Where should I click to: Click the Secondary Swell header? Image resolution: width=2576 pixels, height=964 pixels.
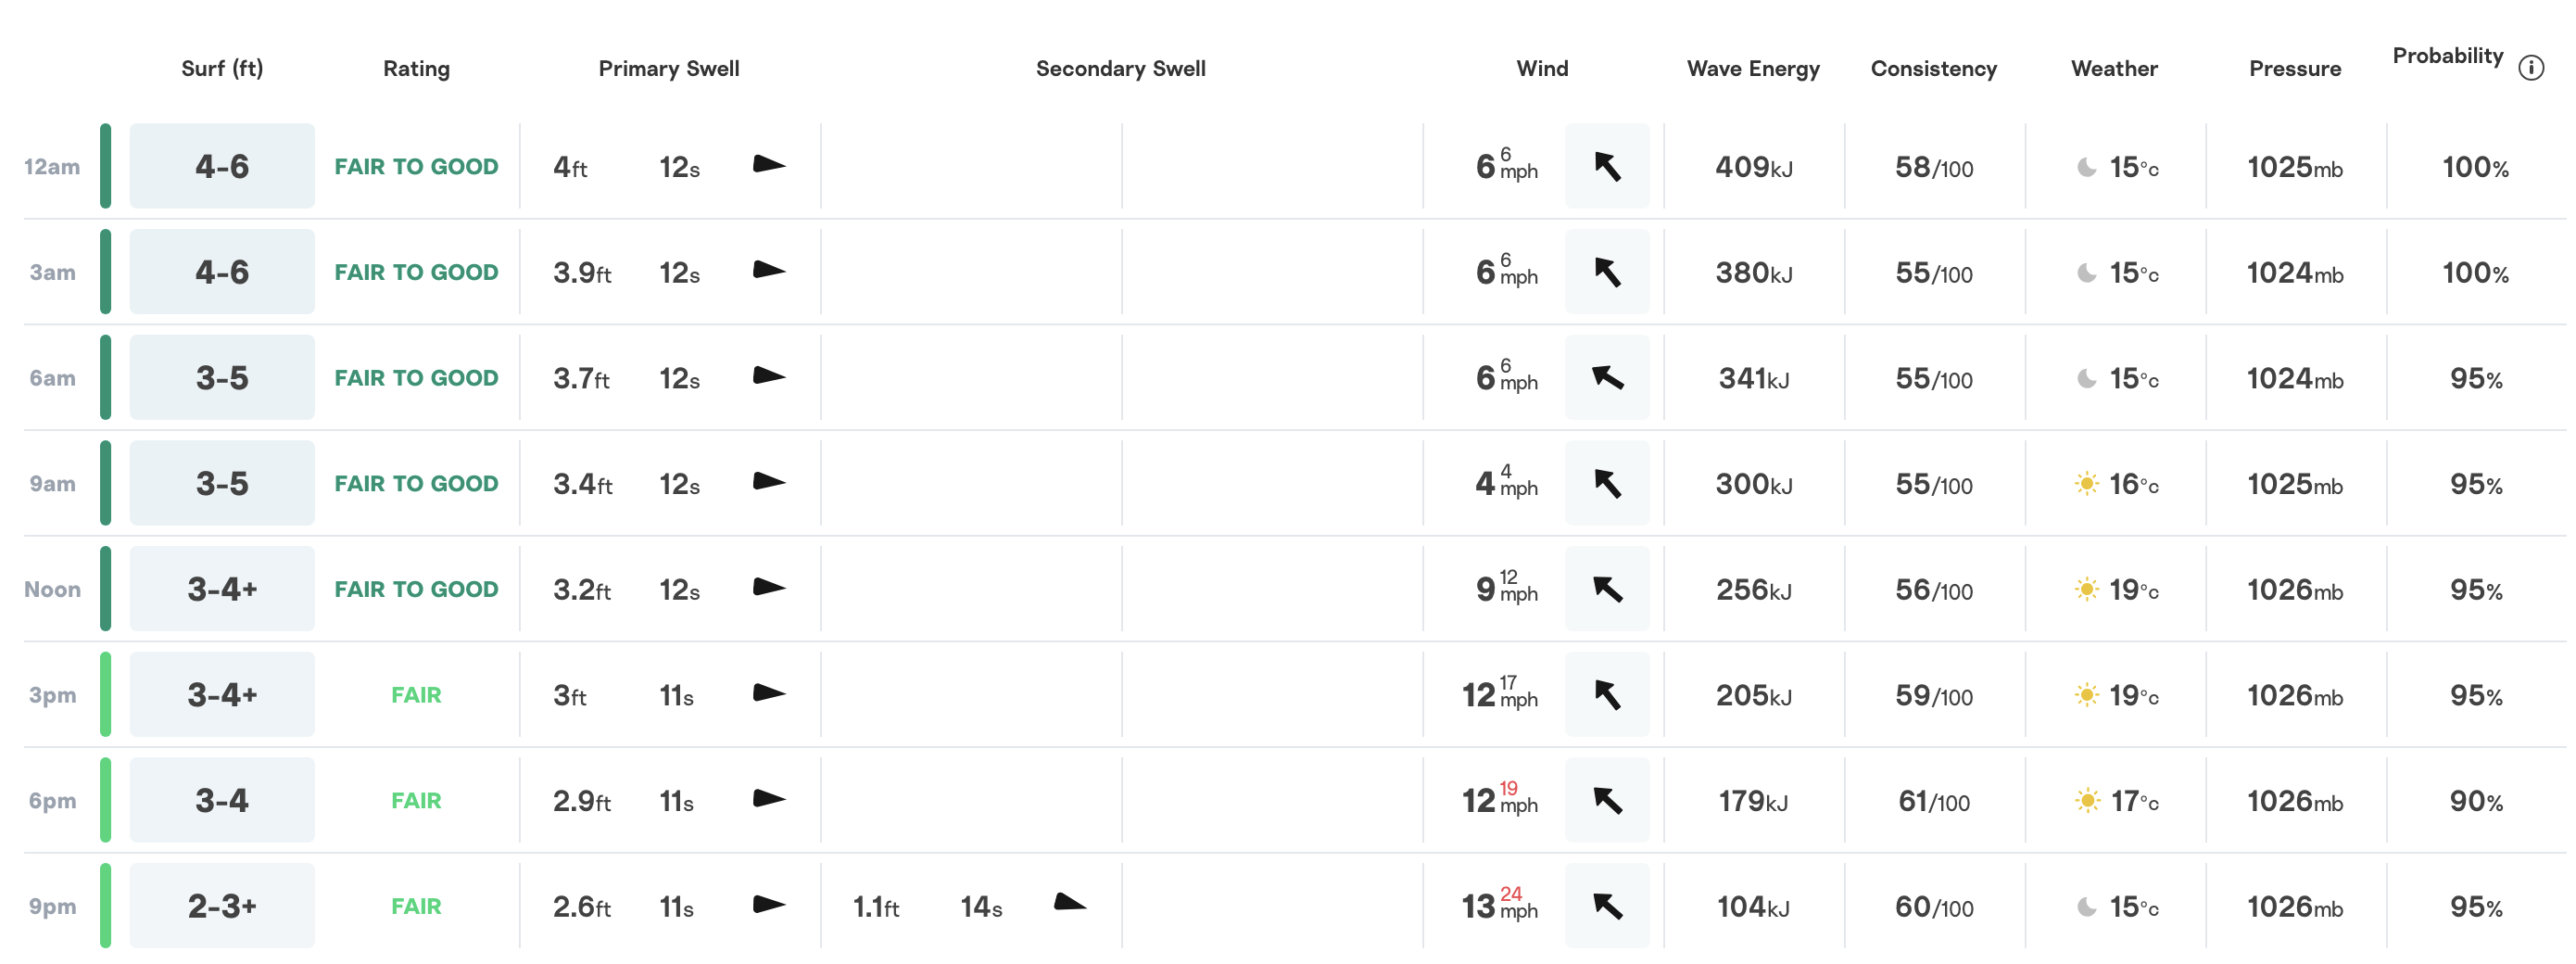(1121, 68)
